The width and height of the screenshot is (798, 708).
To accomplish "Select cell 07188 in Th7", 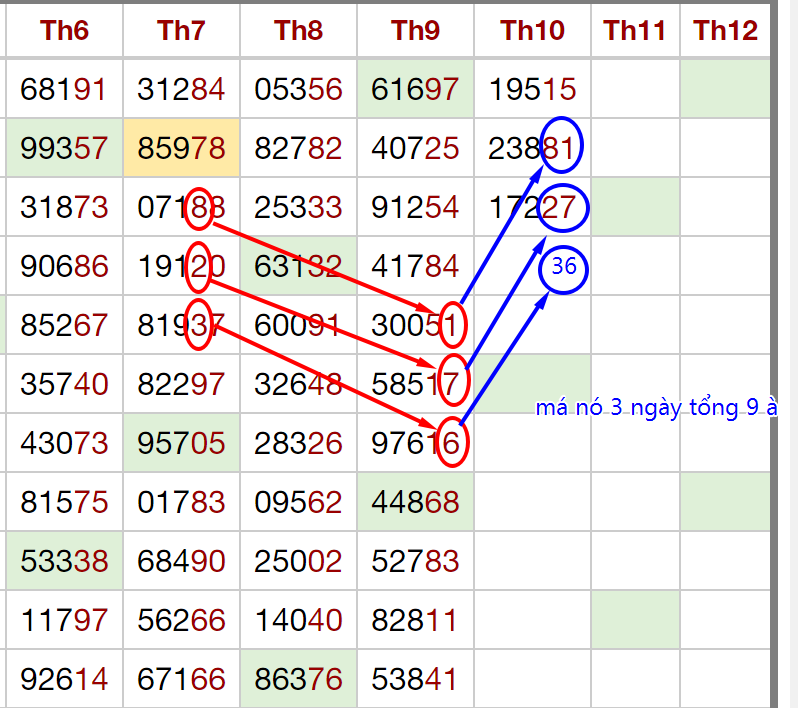I will click(x=181, y=207).
